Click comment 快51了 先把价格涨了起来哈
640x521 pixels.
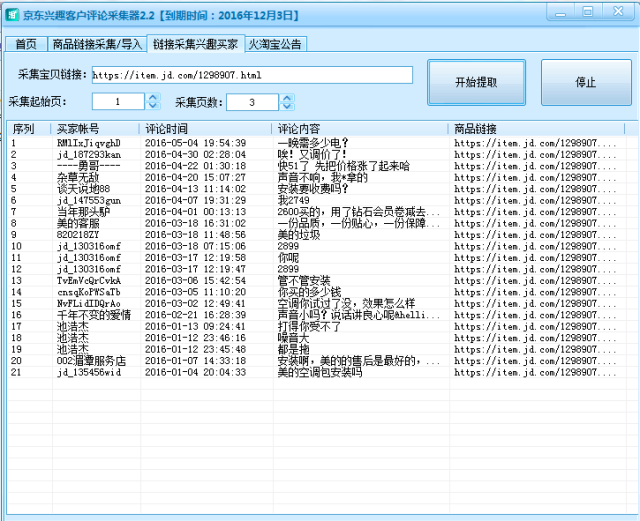(344, 166)
